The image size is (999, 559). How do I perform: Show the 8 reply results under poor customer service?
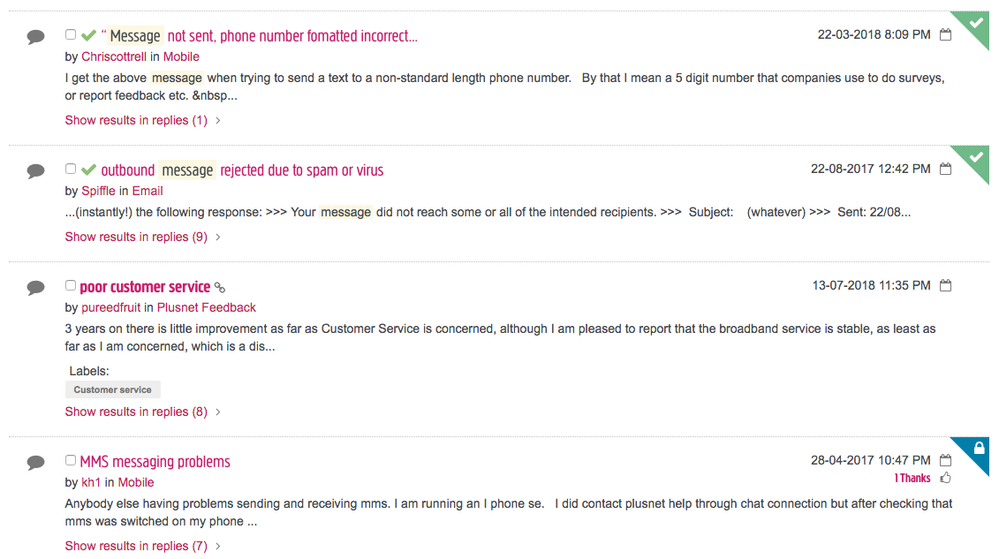click(x=136, y=411)
